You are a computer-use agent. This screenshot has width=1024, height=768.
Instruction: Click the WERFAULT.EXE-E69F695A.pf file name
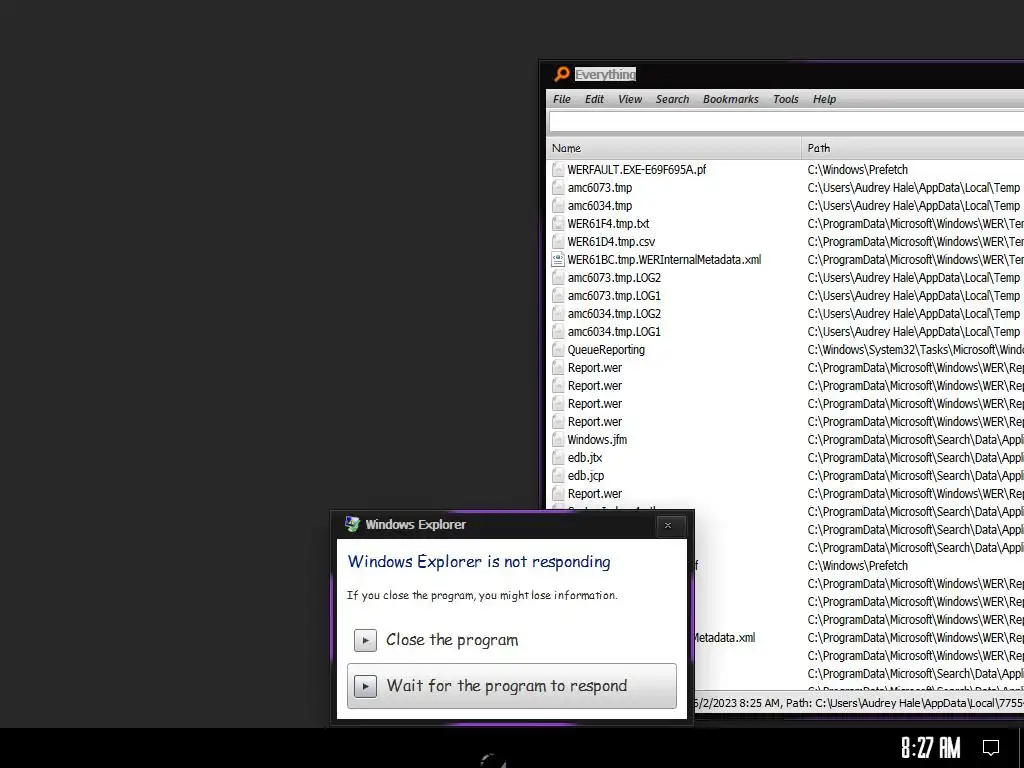637,170
